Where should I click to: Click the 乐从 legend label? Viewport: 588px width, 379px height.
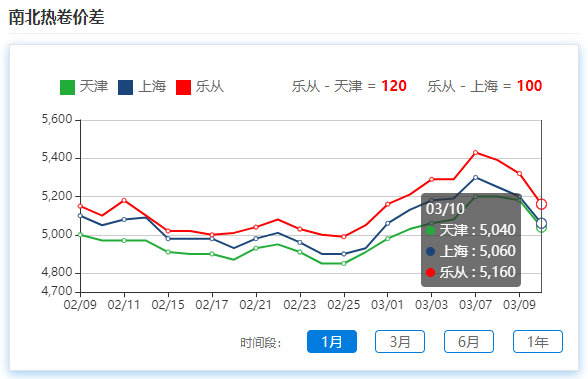[210, 87]
